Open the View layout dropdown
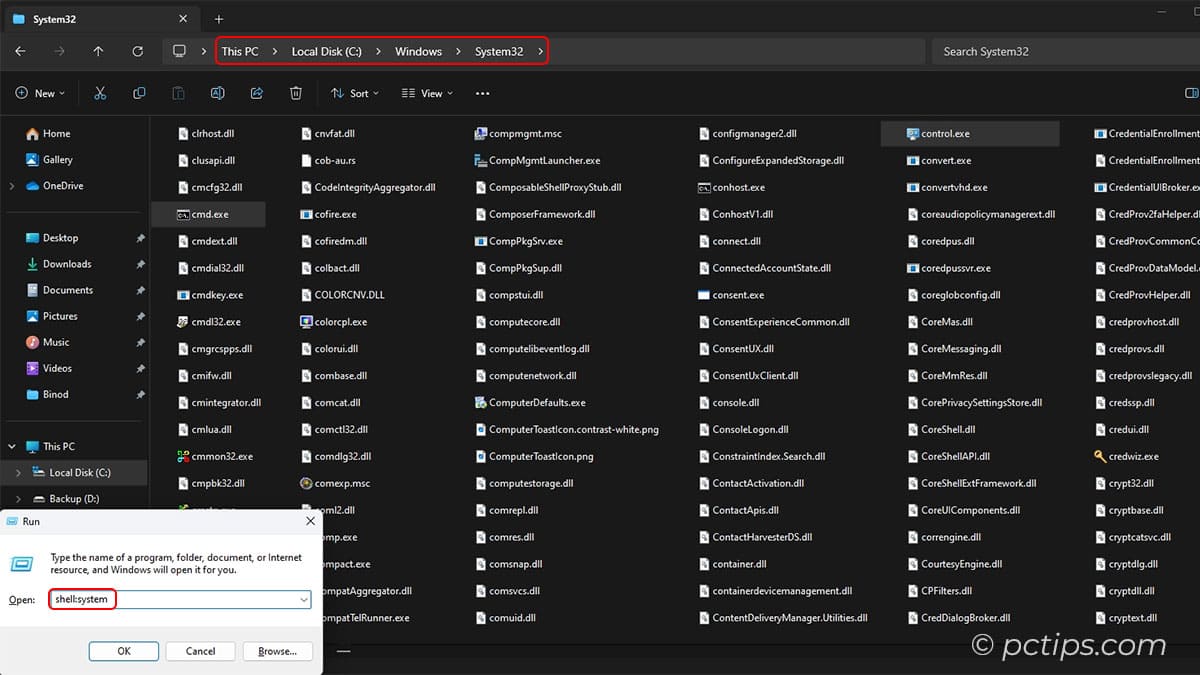 [x=427, y=92]
